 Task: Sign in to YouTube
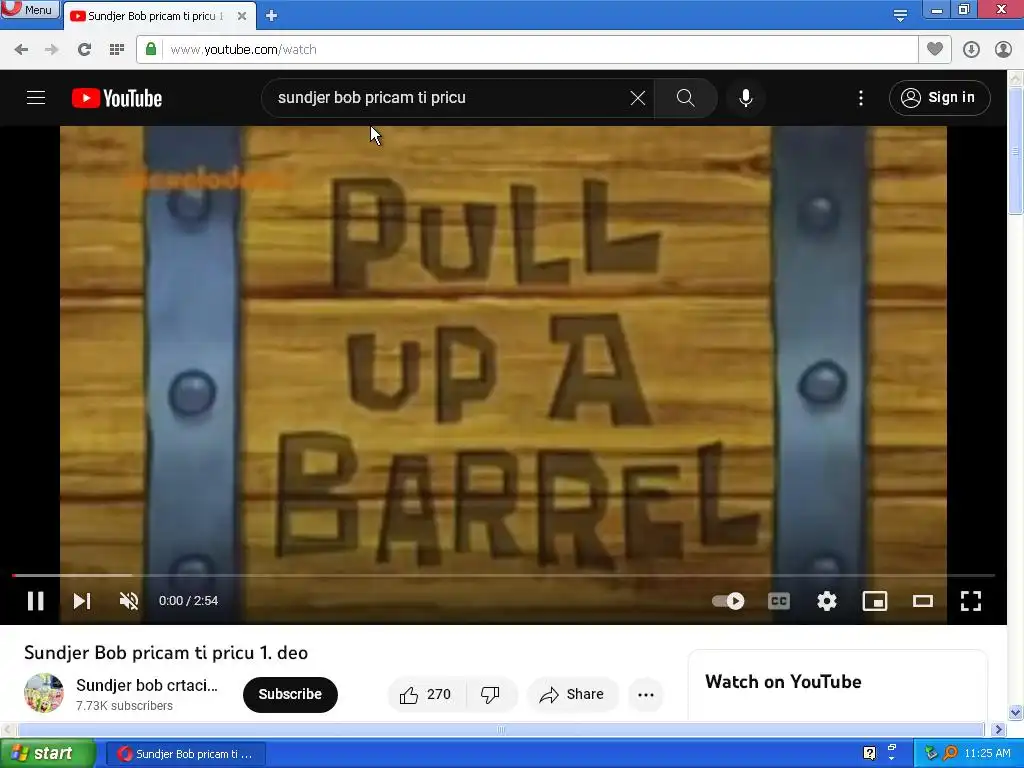[939, 97]
